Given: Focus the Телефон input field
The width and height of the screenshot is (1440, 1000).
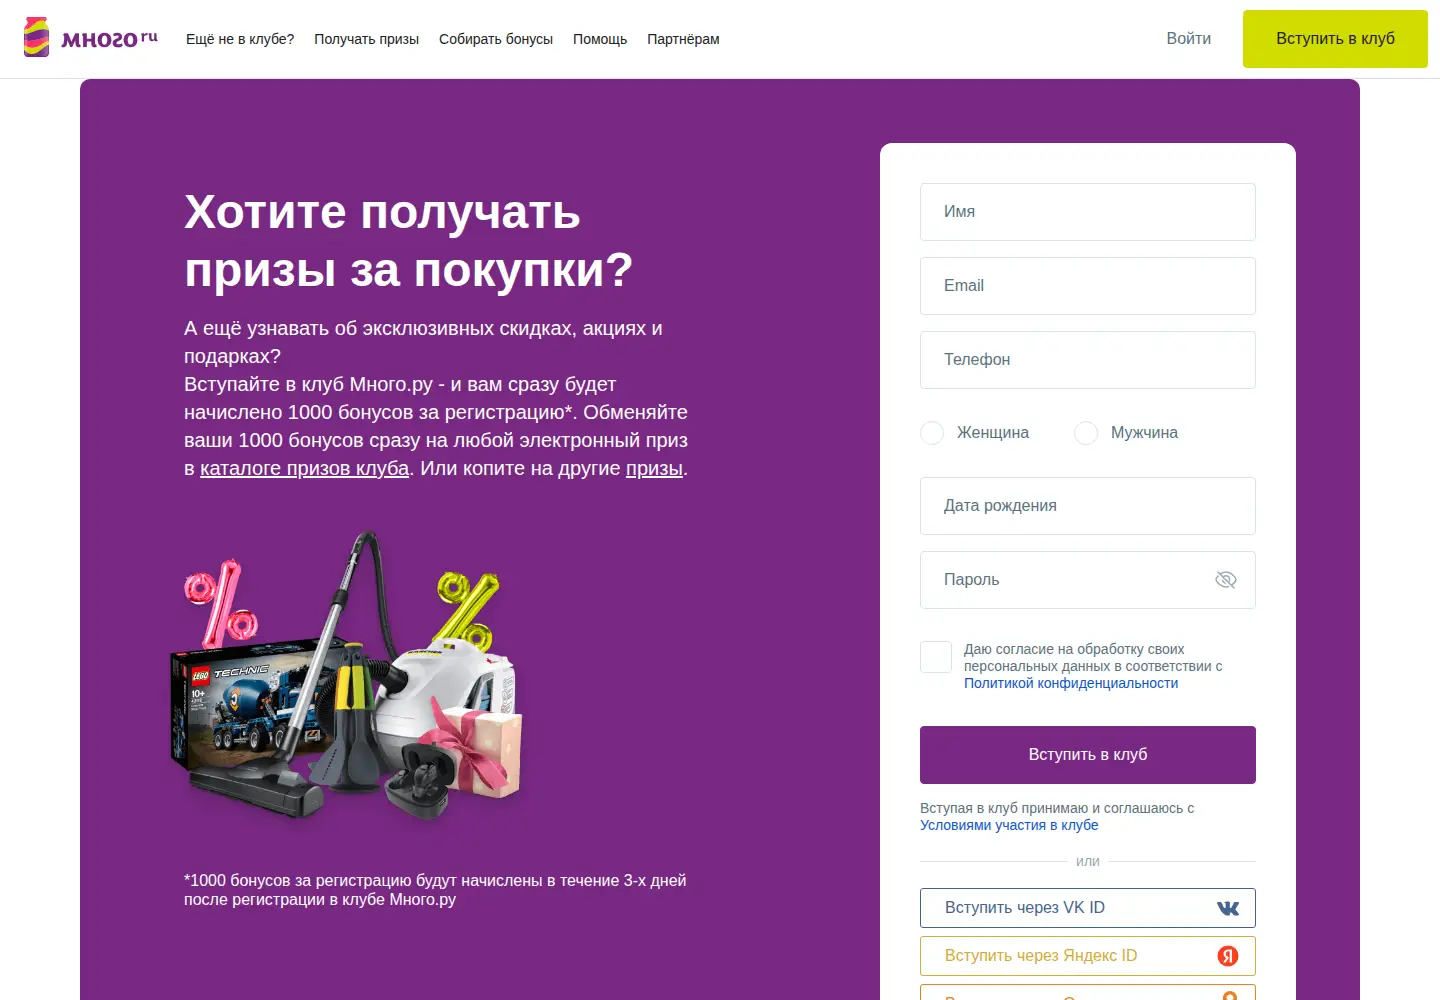Looking at the screenshot, I should point(1088,360).
